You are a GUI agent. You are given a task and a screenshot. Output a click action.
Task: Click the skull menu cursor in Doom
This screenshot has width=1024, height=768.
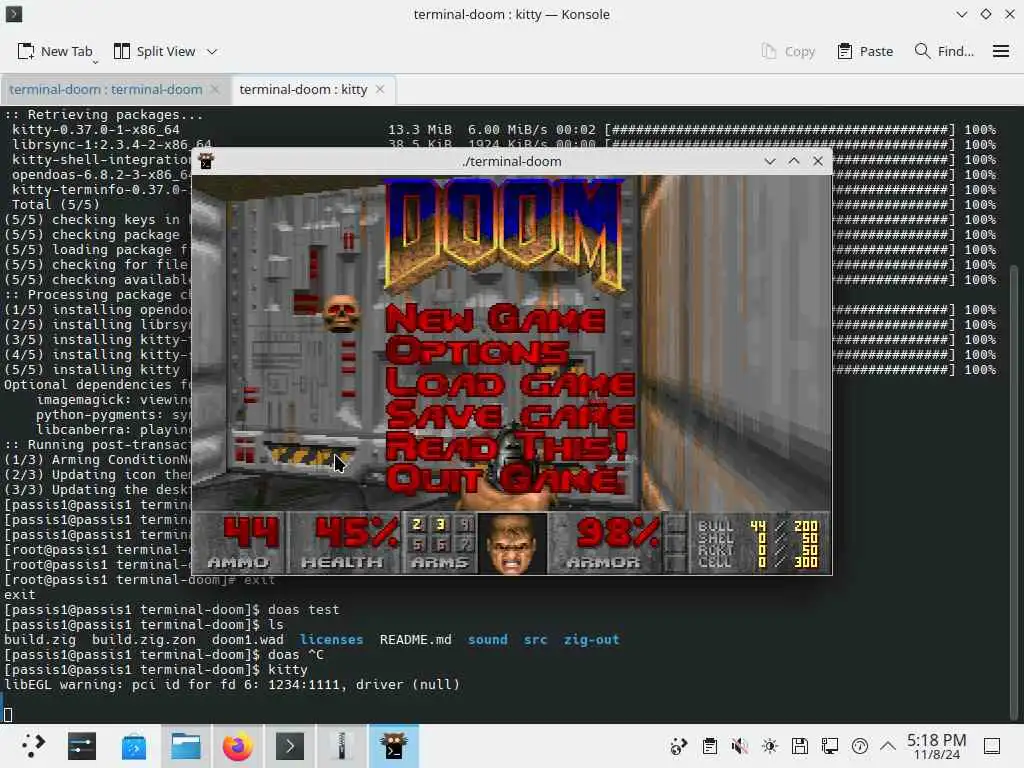tap(340, 313)
